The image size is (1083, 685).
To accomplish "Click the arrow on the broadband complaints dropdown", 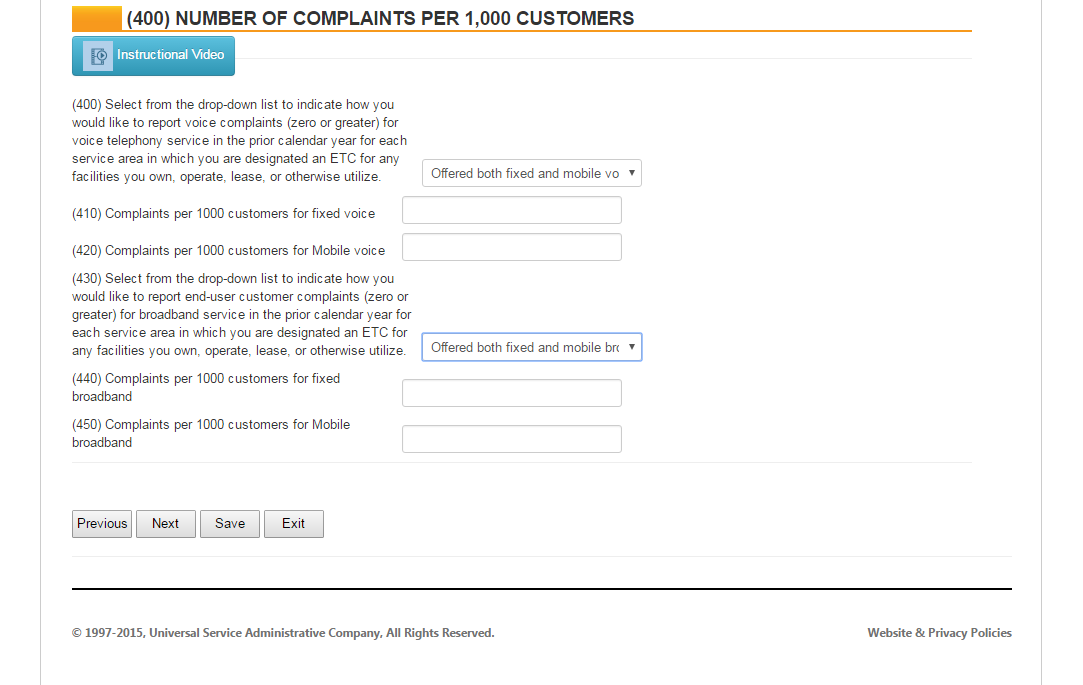I will click(x=631, y=347).
